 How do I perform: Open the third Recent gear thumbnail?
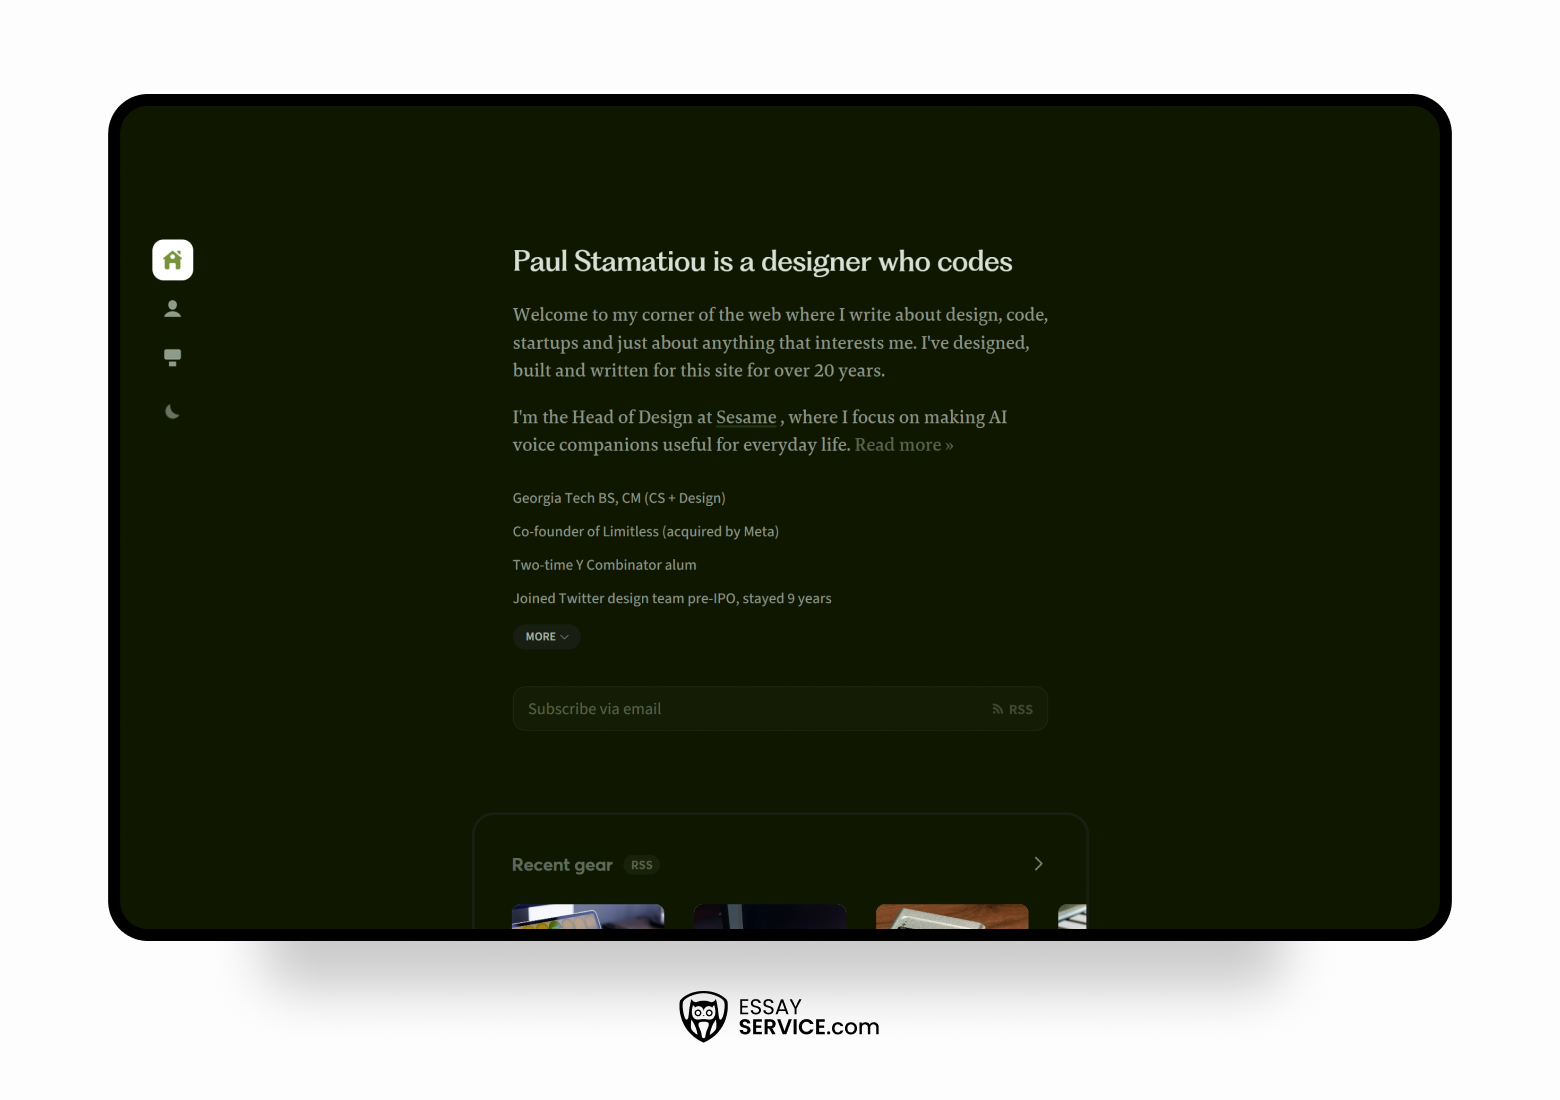952,916
